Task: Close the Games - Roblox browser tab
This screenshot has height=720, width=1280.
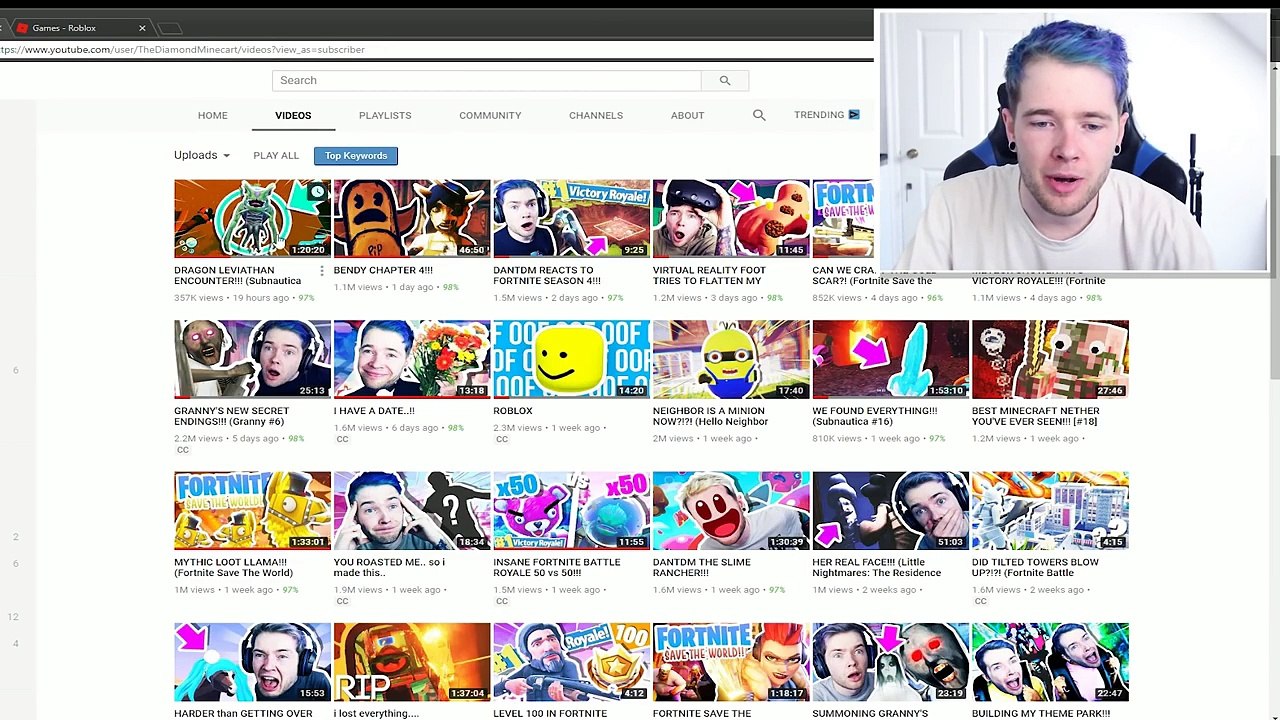Action: 142,28
